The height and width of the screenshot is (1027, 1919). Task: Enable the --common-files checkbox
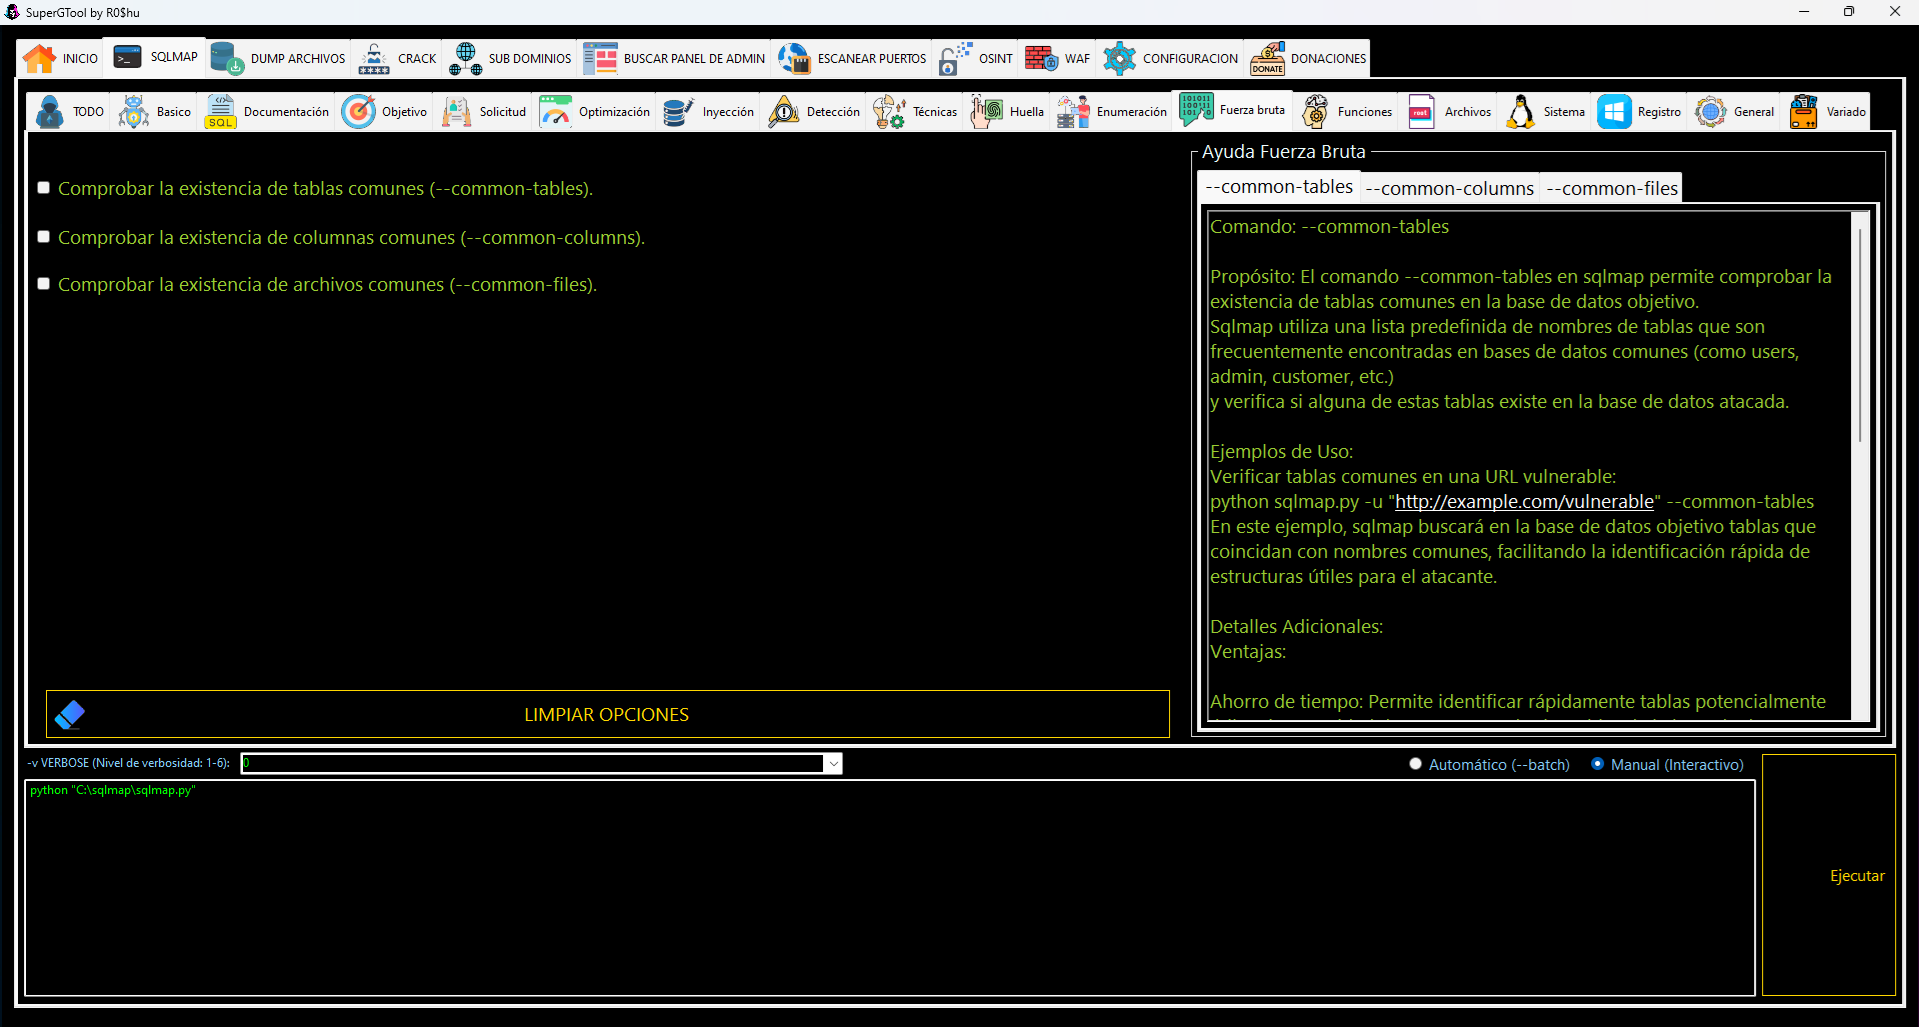click(x=44, y=284)
